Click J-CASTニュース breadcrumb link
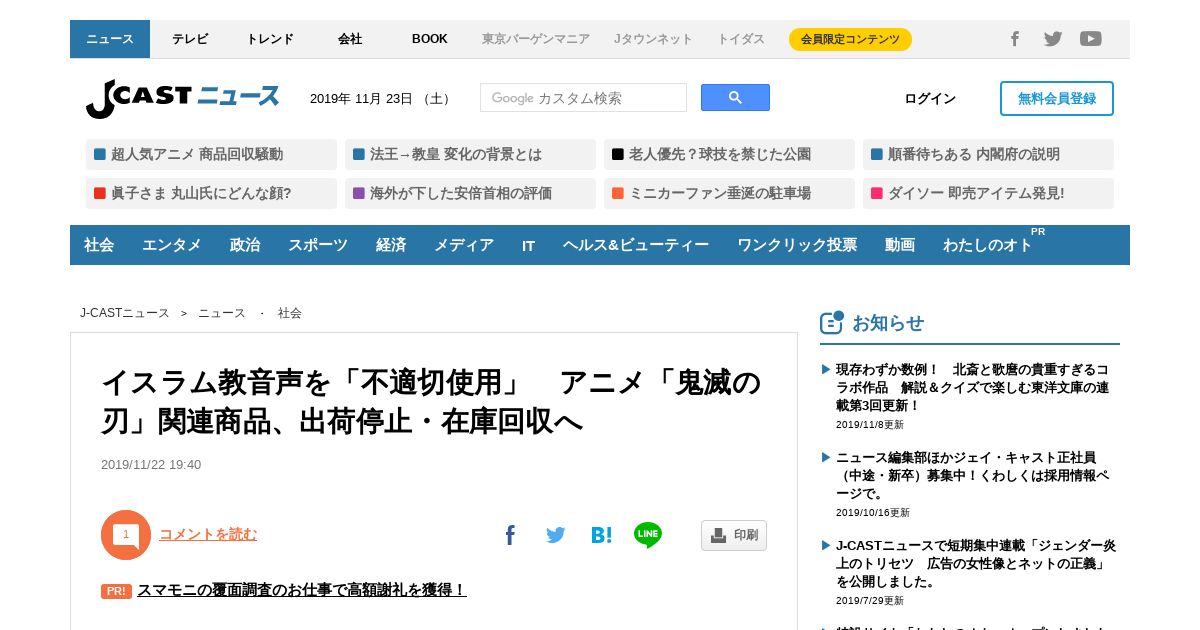Image resolution: width=1200 pixels, height=630 pixels. [125, 313]
